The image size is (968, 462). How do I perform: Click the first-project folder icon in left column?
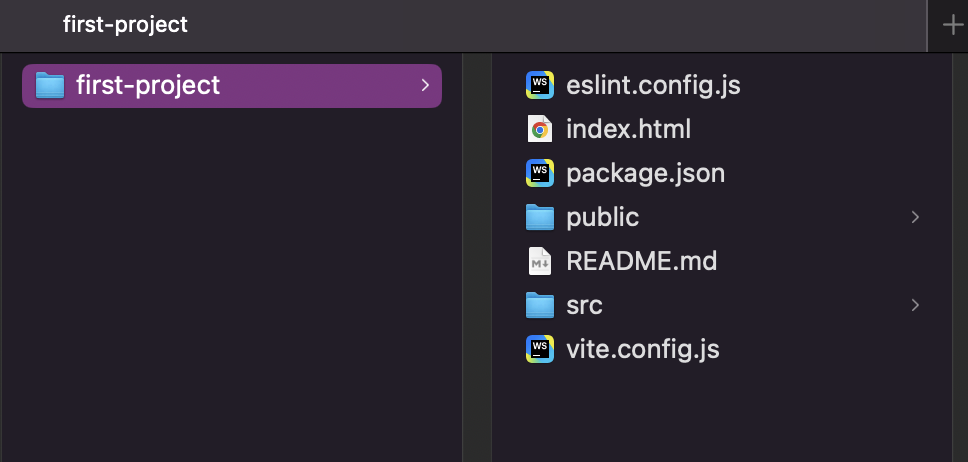[x=50, y=85]
